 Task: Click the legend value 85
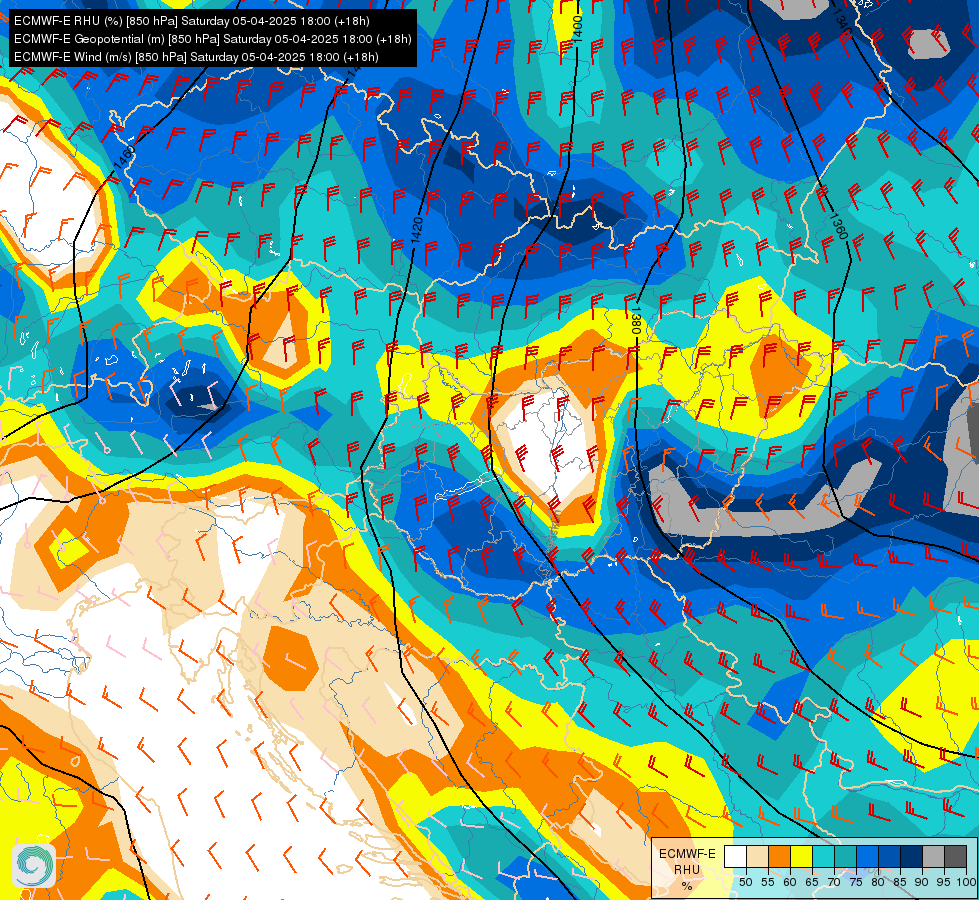(x=900, y=882)
